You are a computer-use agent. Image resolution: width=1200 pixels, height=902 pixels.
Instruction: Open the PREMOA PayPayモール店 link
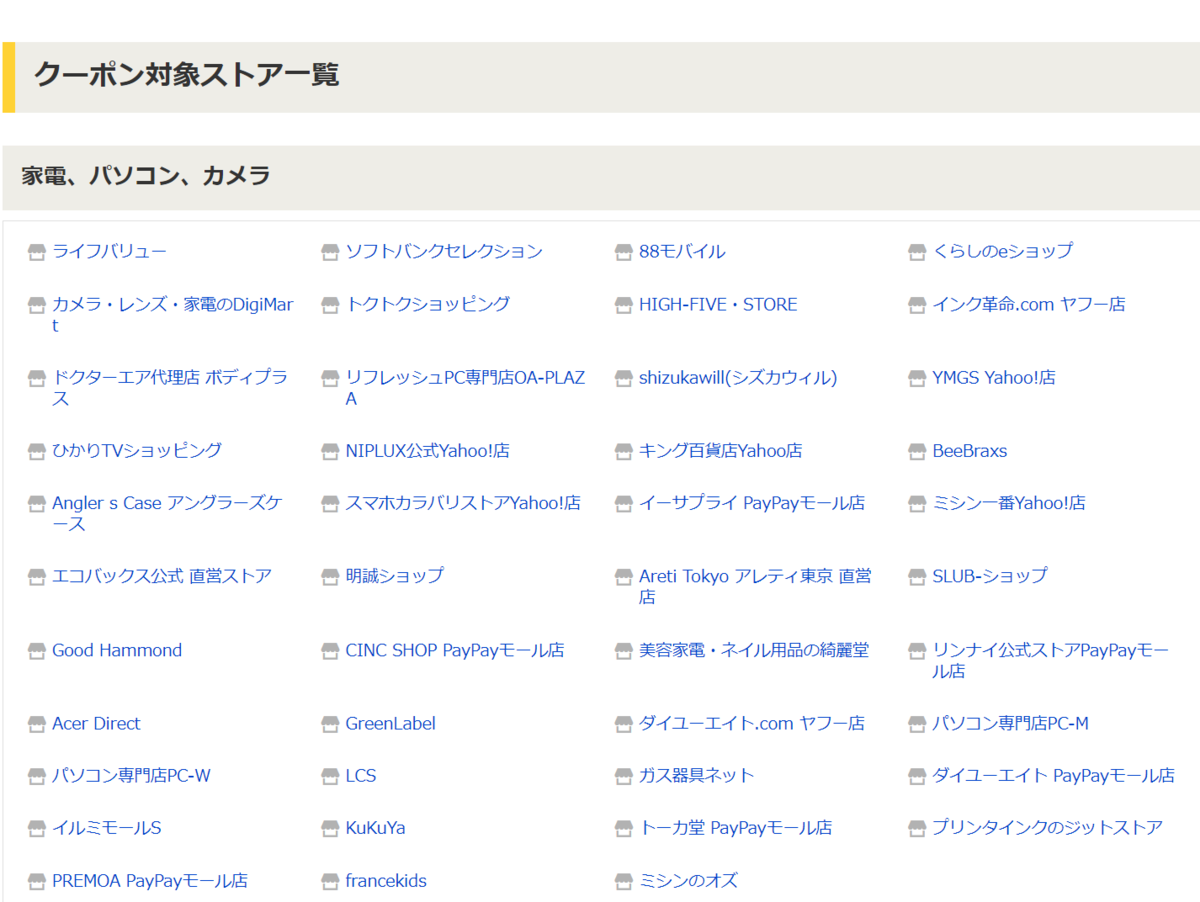(x=150, y=881)
